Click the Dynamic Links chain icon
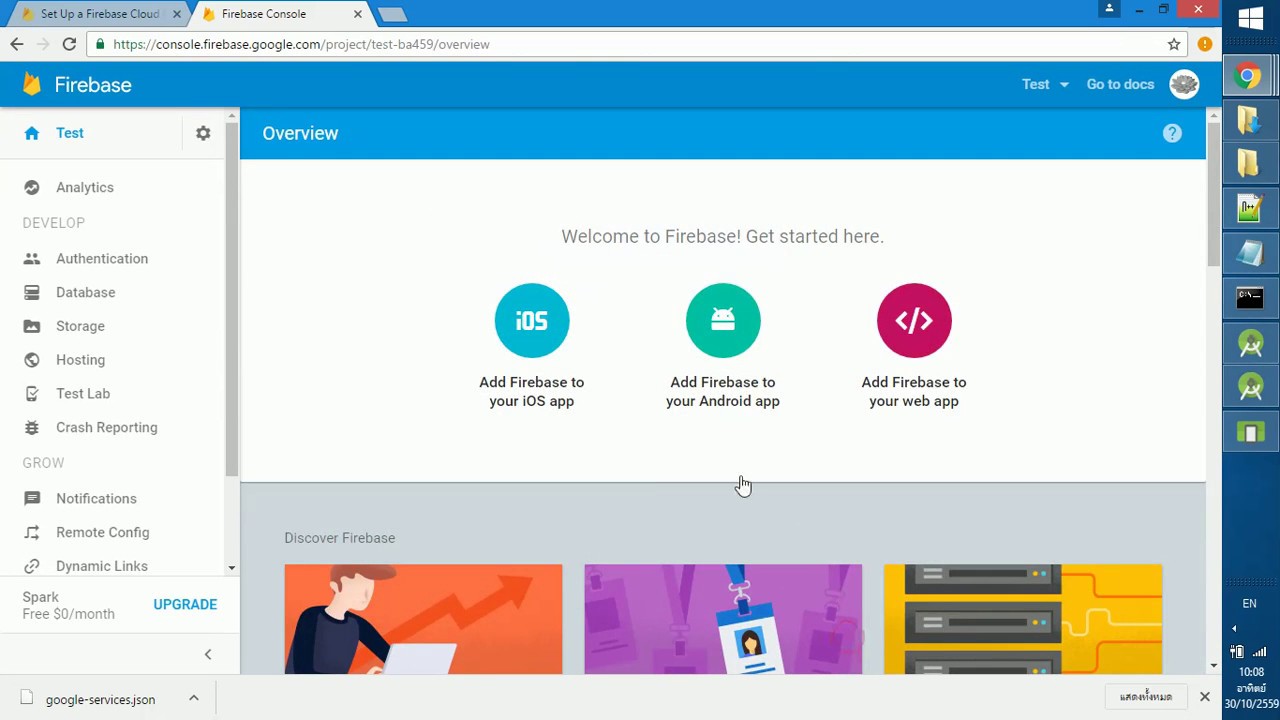The width and height of the screenshot is (1280, 720). pos(32,566)
